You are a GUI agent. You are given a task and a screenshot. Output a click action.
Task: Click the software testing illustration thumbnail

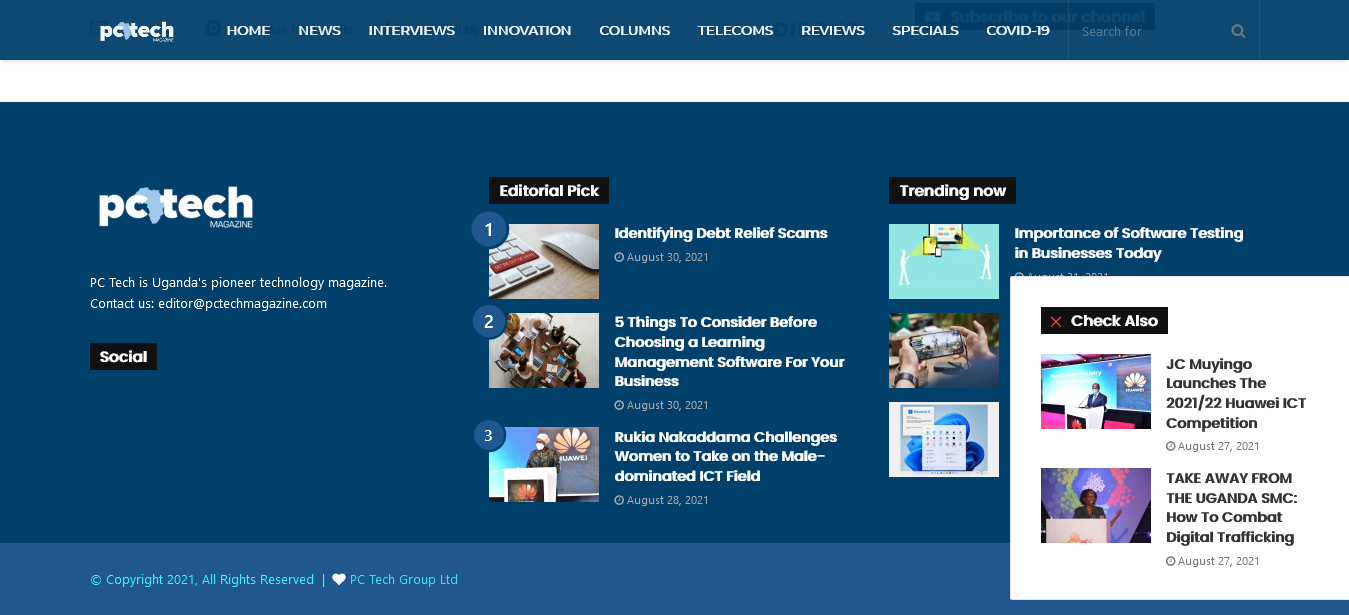point(944,261)
